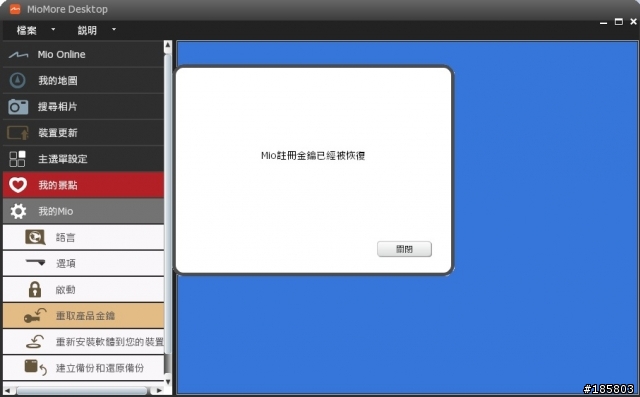Click the camera icon for 搜尋相片

pos(18,106)
